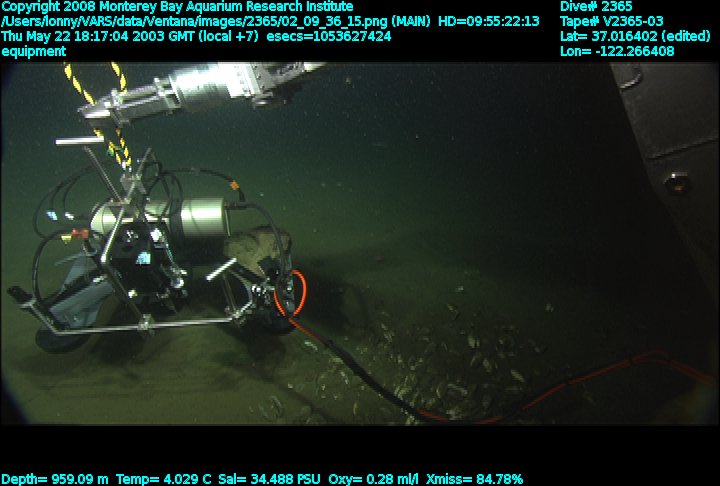This screenshot has height=486, width=720.
Task: Click the "Tape# V2365-03" text
Action: click(612, 22)
